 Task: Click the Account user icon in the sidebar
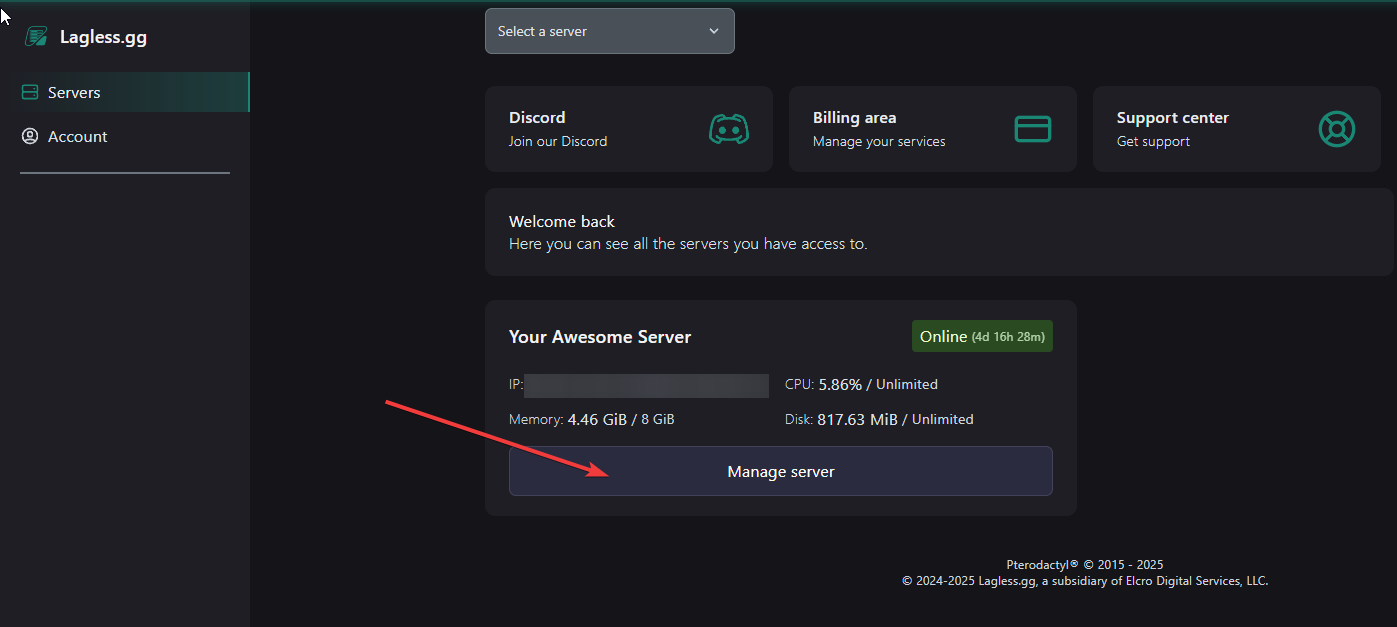click(30, 136)
